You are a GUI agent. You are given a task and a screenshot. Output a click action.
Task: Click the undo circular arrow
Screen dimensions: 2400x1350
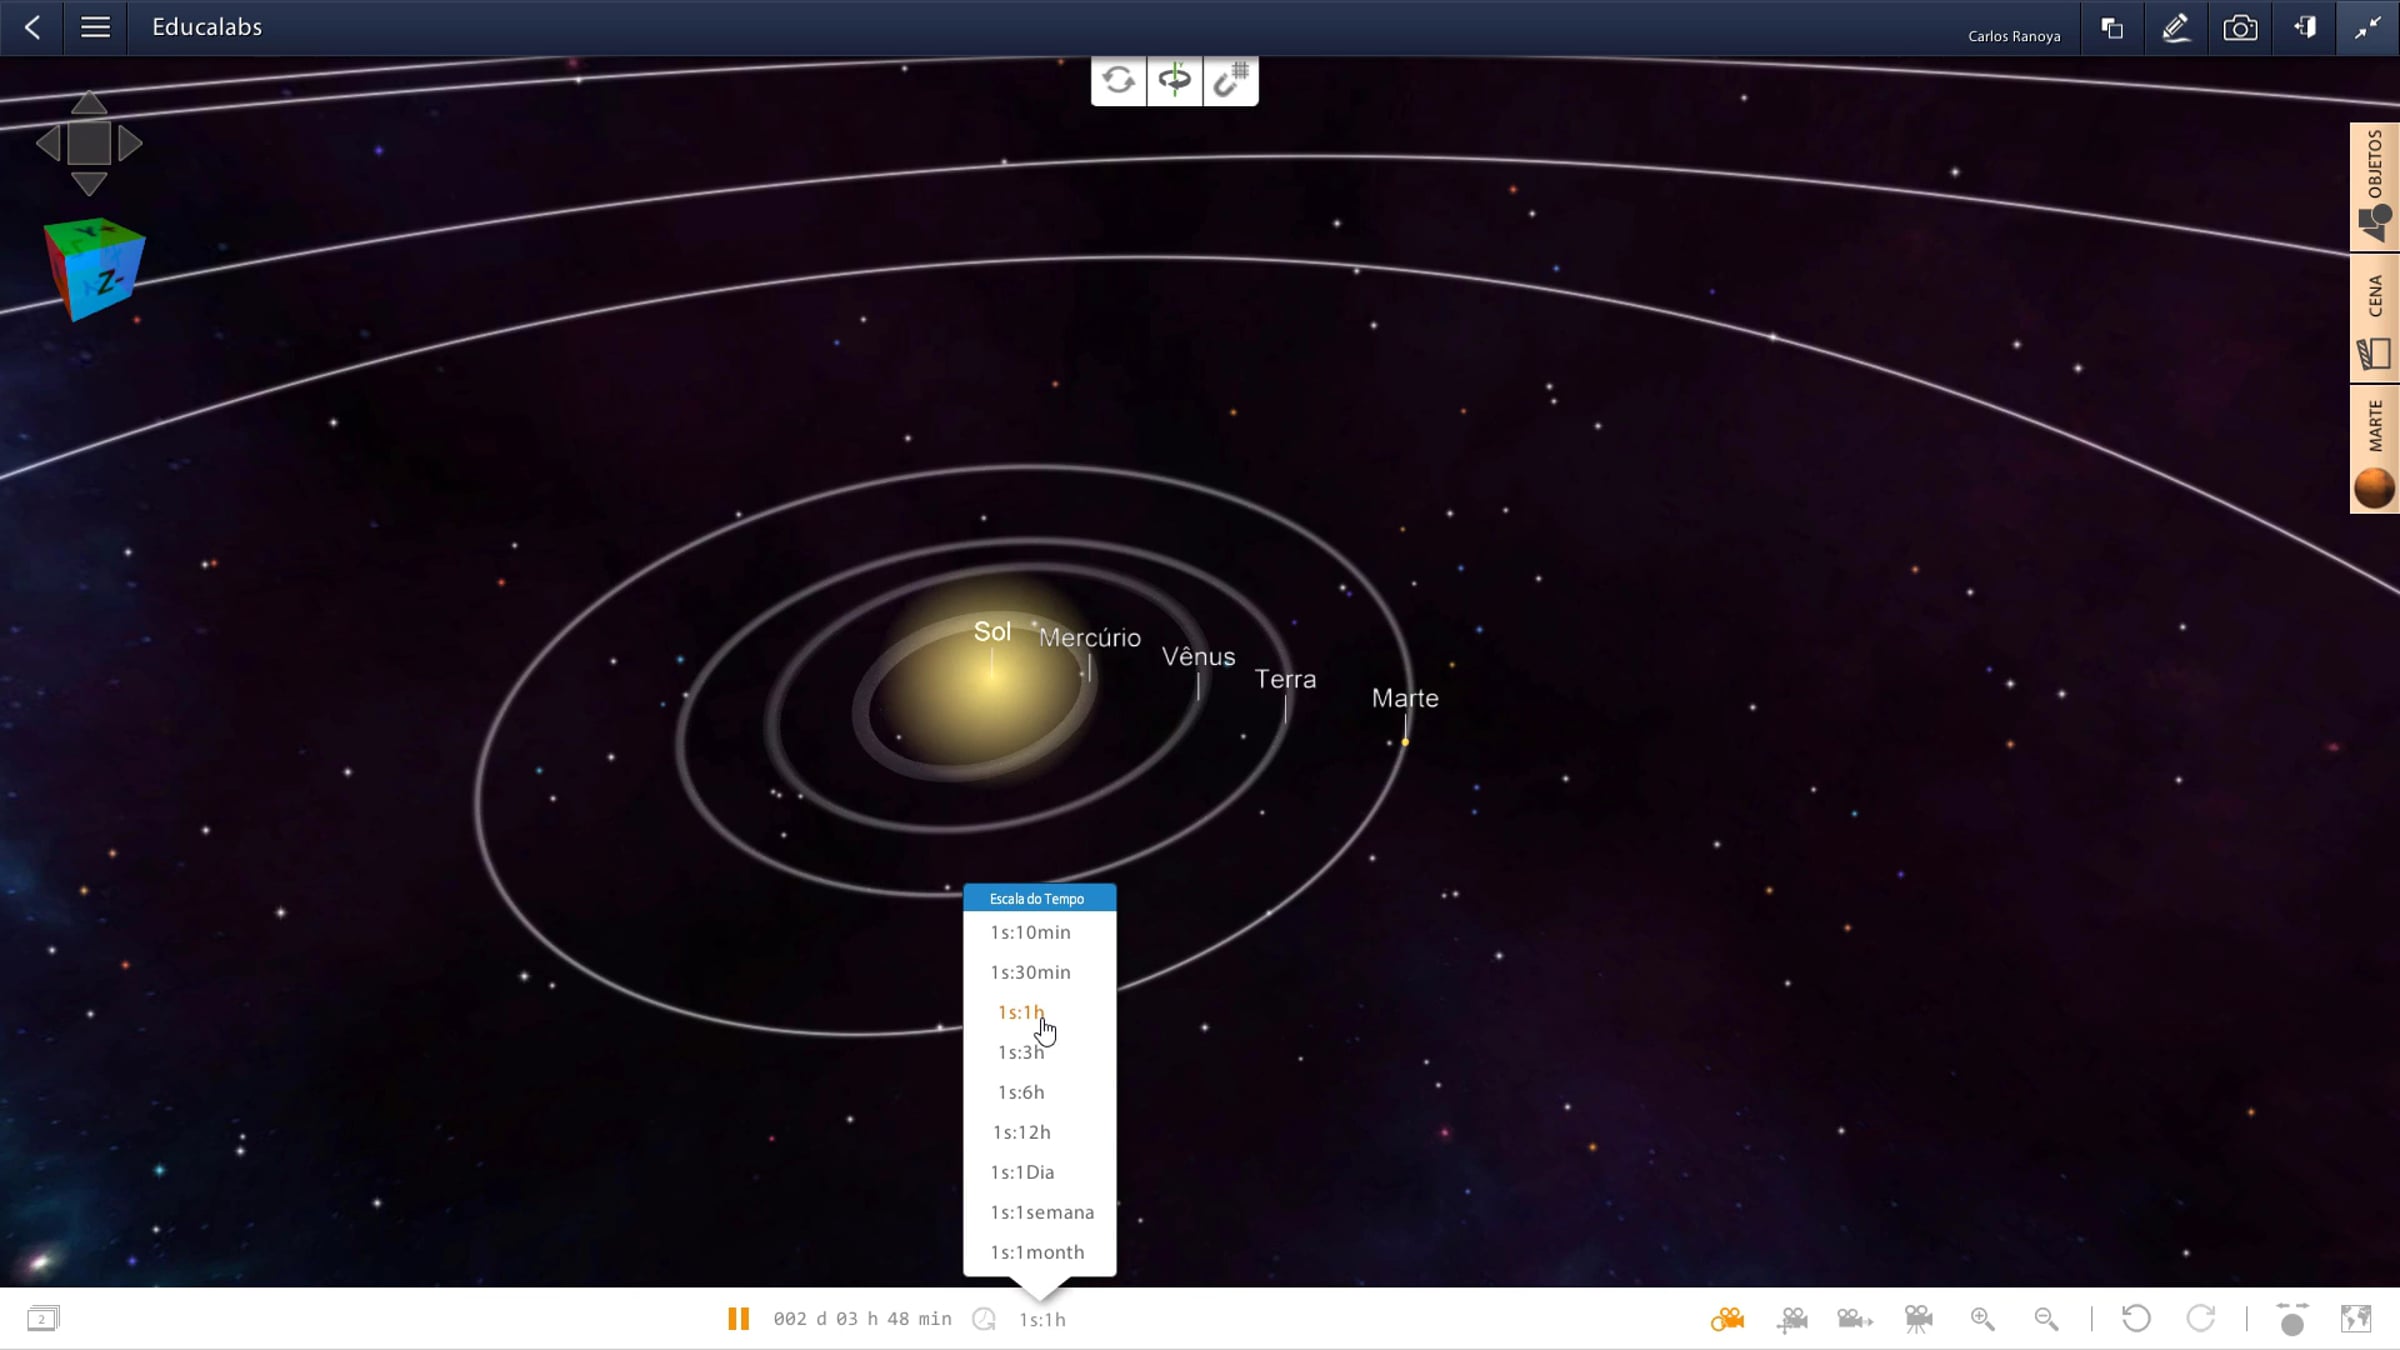(x=2136, y=1319)
